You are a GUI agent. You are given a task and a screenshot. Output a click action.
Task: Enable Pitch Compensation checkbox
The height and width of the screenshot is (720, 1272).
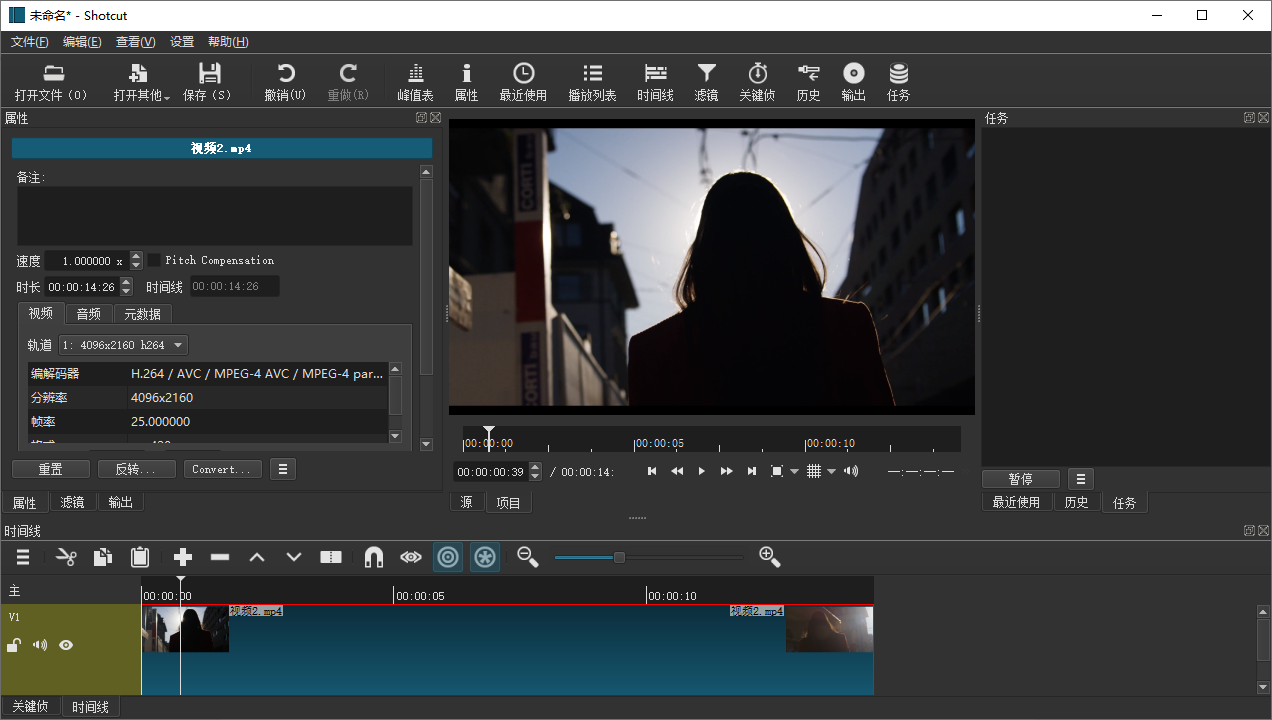[x=154, y=260]
